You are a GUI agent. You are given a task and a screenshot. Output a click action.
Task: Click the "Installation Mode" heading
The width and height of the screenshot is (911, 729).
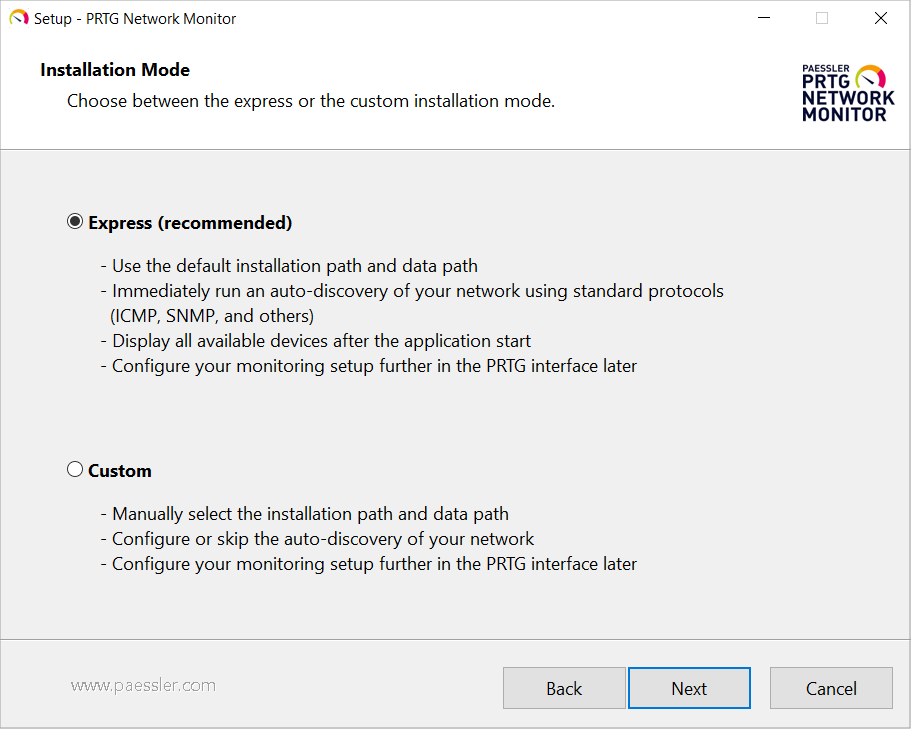click(x=115, y=70)
